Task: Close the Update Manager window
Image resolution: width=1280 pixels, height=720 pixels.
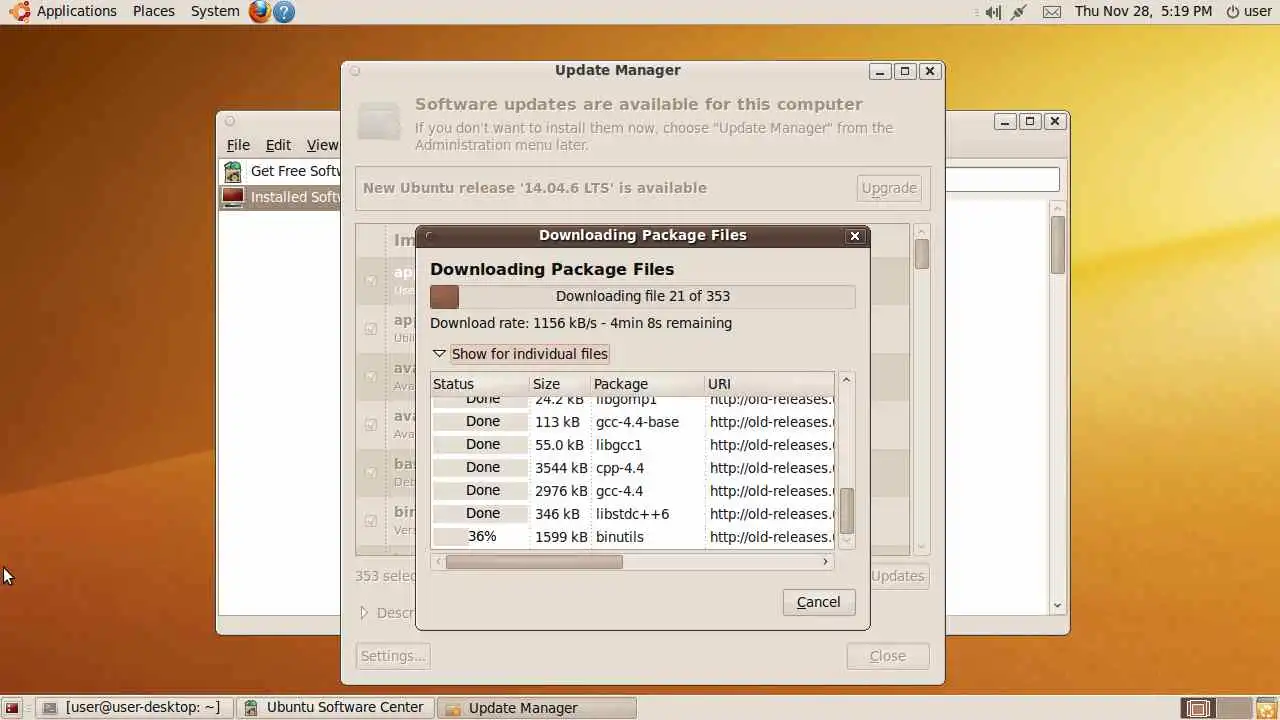Action: click(x=930, y=71)
